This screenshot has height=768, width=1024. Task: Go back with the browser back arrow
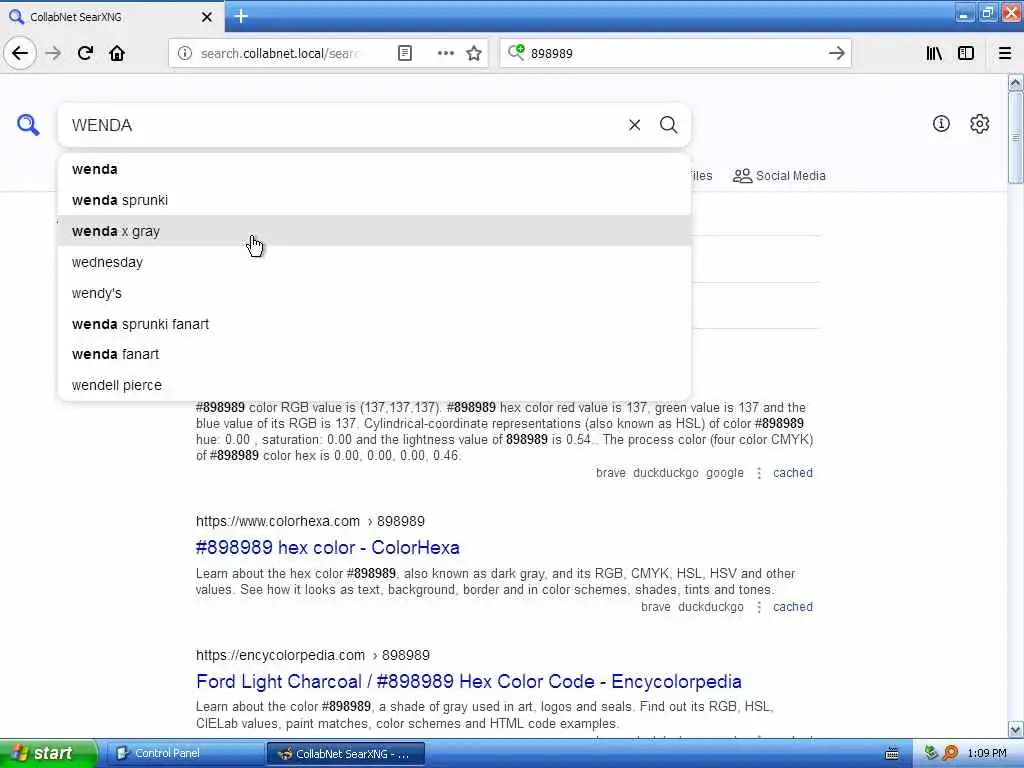(x=20, y=53)
